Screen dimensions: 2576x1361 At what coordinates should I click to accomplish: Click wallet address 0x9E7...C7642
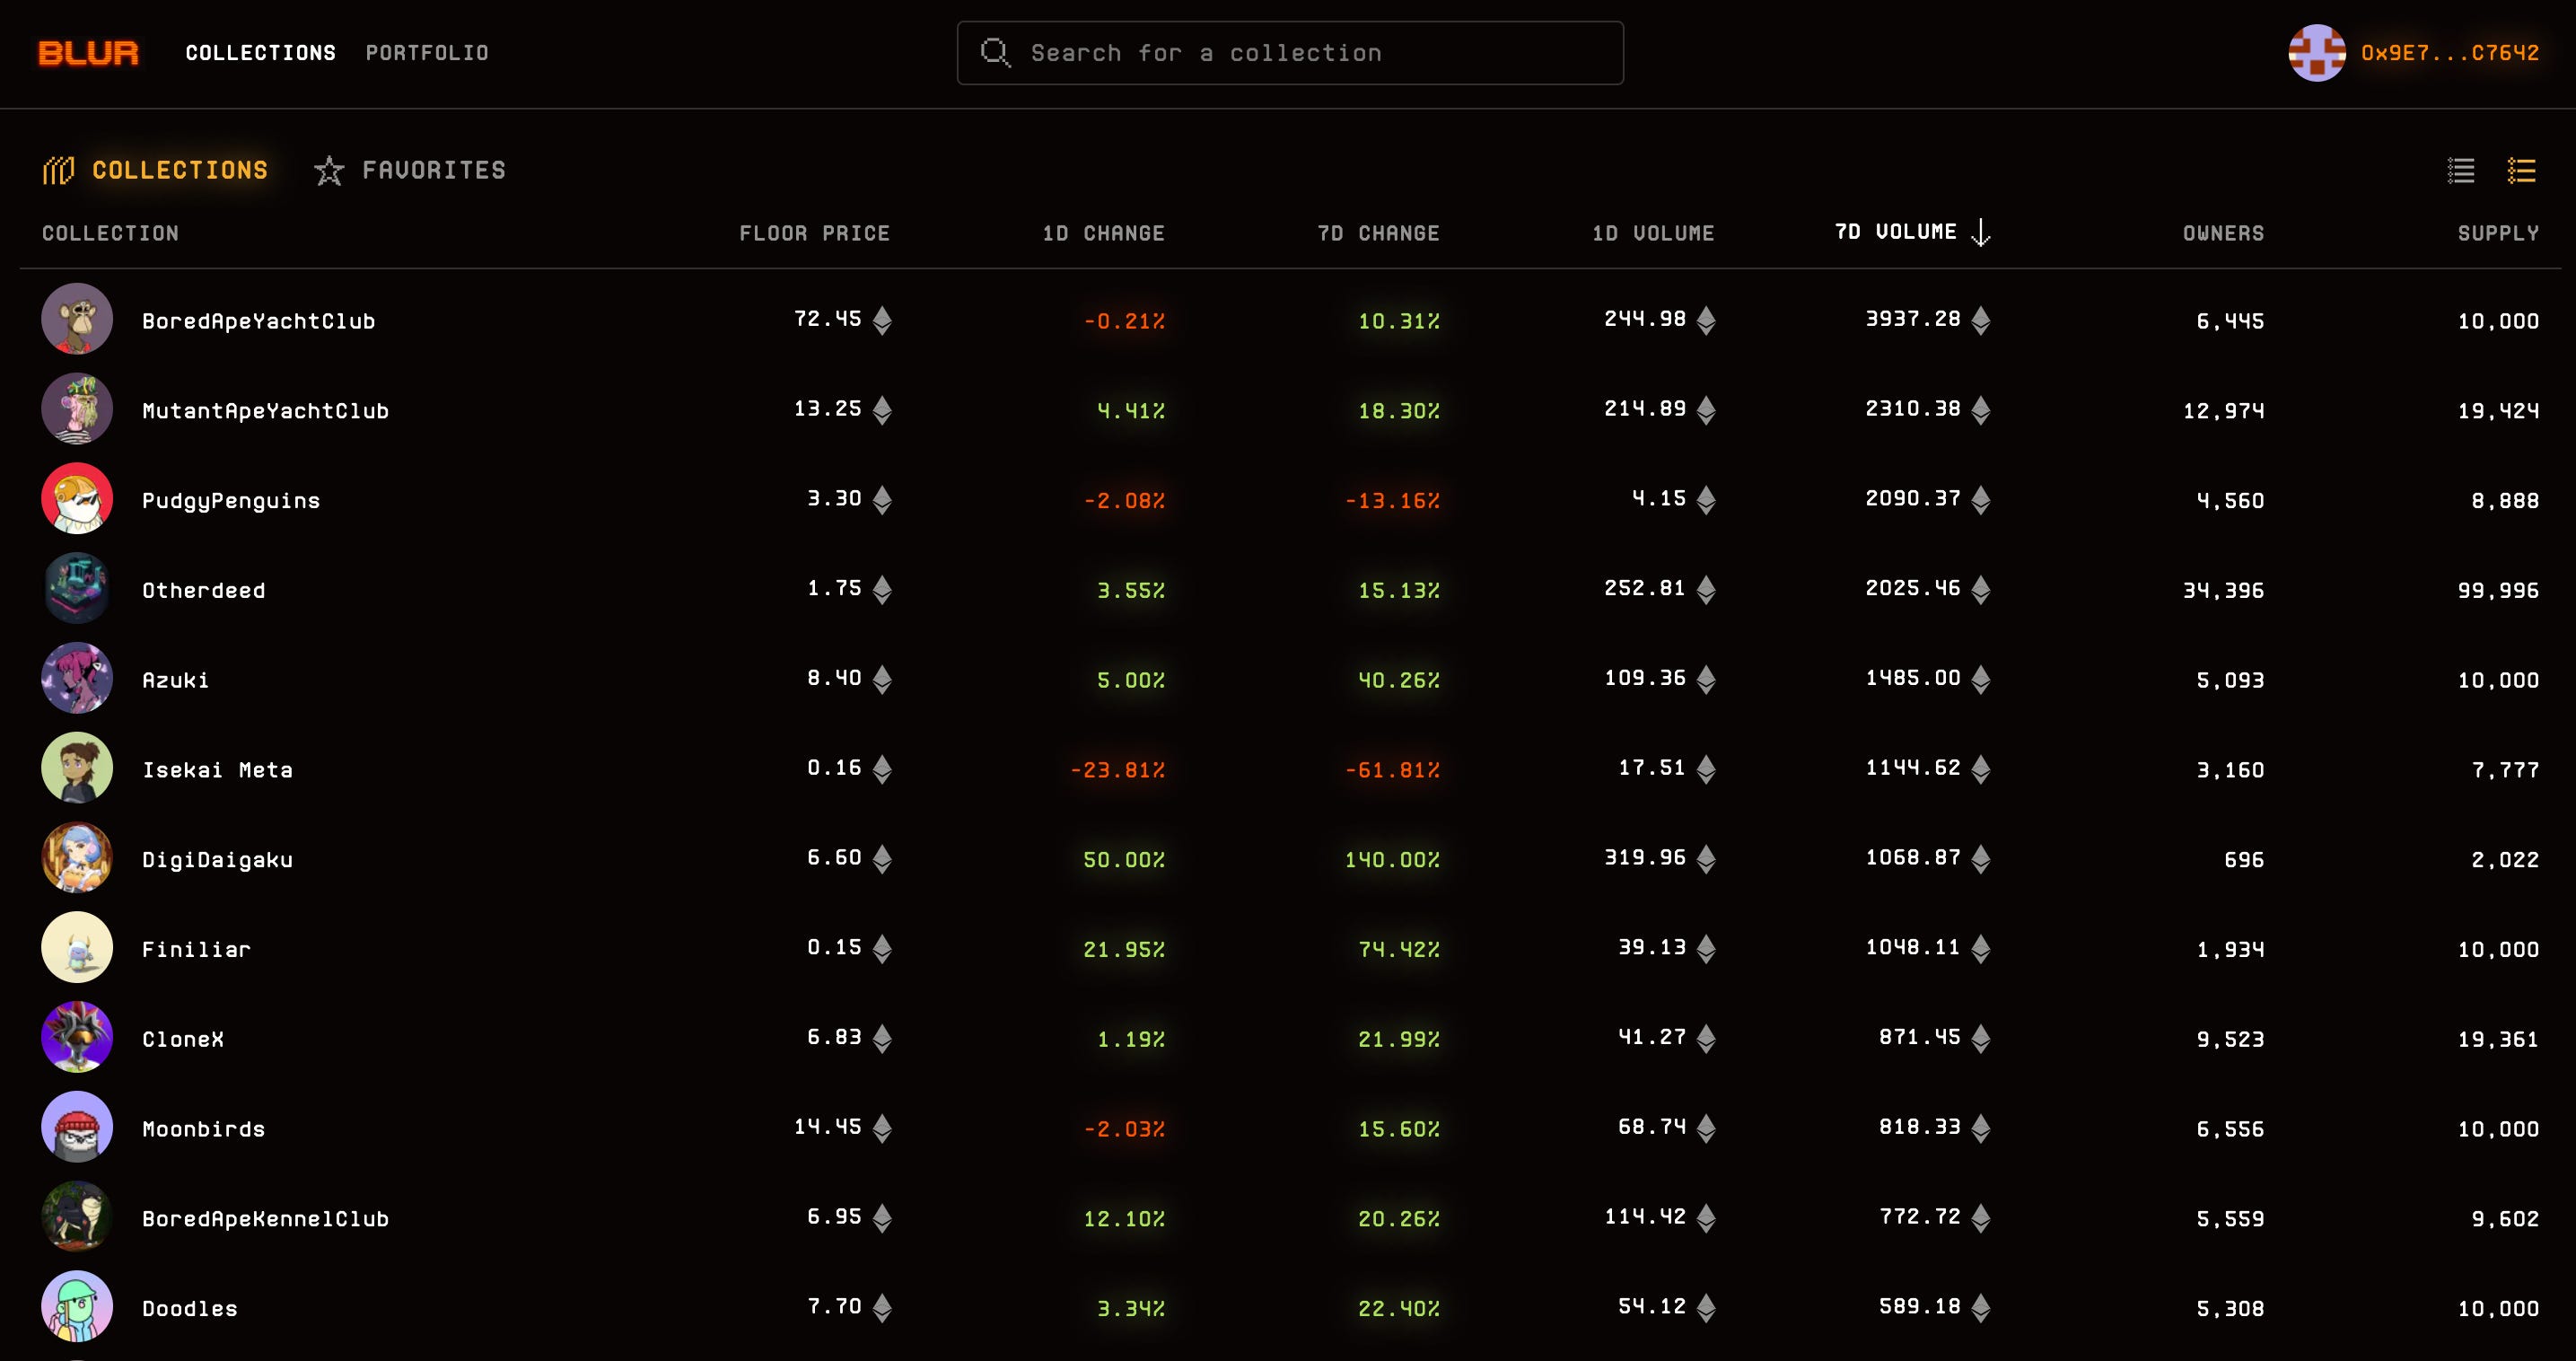click(x=2449, y=53)
